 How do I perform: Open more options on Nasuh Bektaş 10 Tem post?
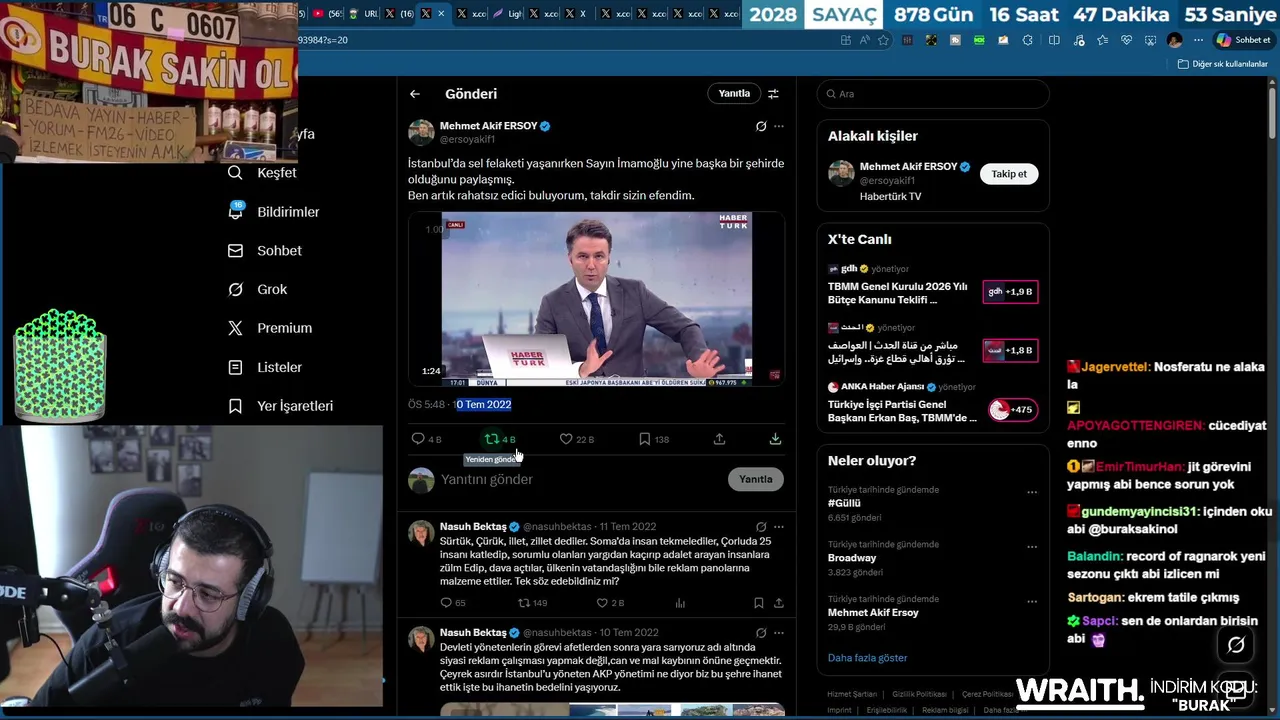(779, 633)
